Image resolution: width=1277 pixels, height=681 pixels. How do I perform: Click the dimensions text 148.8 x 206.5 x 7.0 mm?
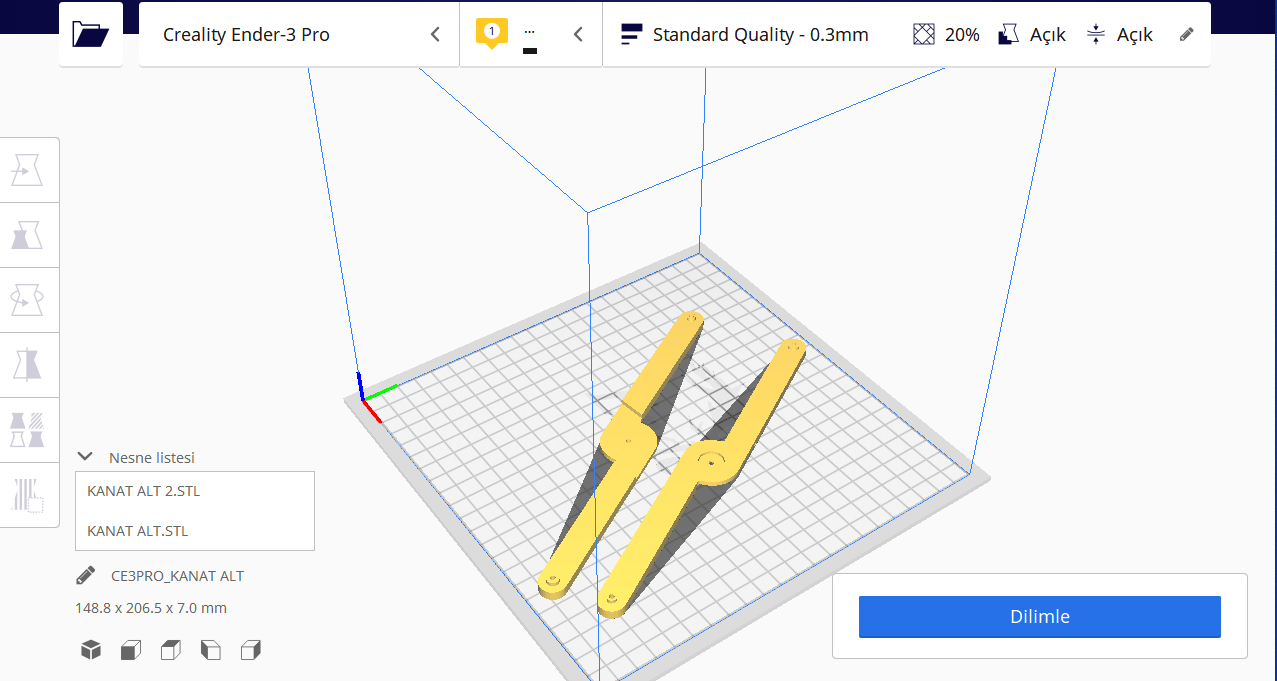pyautogui.click(x=151, y=608)
